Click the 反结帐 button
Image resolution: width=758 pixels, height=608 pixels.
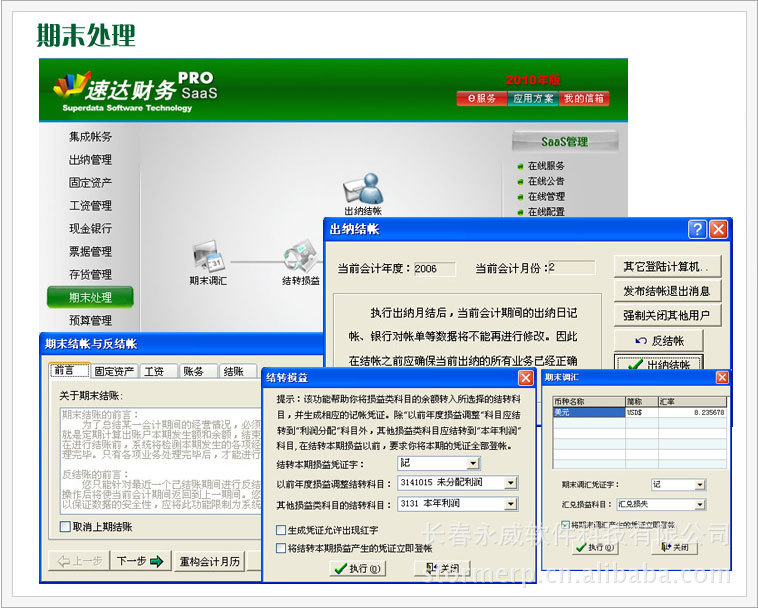[x=658, y=341]
